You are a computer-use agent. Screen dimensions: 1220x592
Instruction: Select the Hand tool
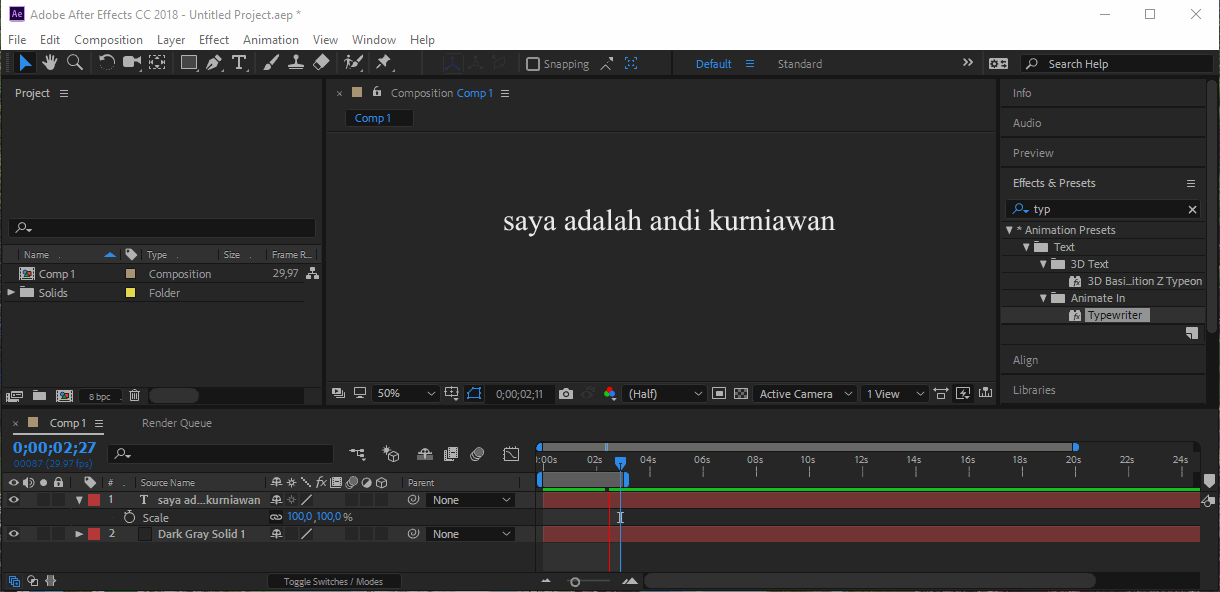[49, 62]
